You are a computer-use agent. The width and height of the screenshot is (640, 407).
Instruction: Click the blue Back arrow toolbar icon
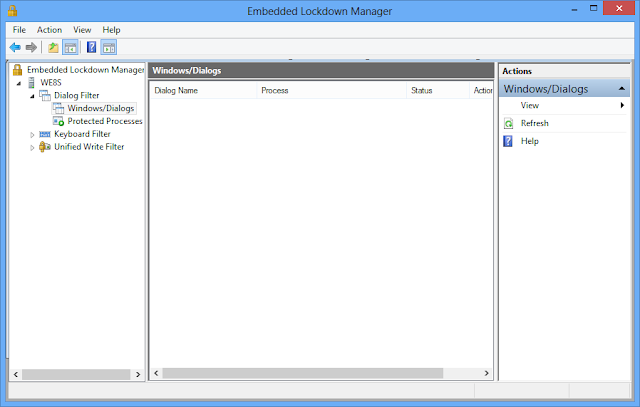click(x=15, y=47)
